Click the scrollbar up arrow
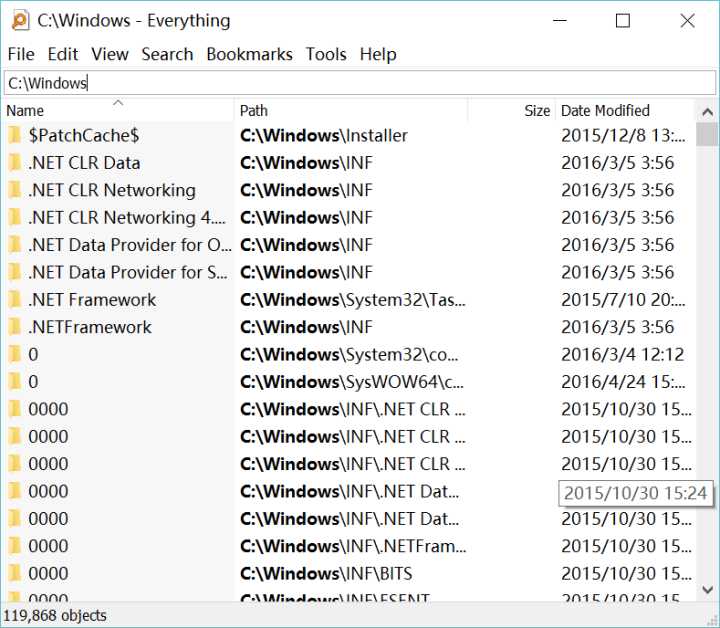Screen dimensions: 720x628 708,112
